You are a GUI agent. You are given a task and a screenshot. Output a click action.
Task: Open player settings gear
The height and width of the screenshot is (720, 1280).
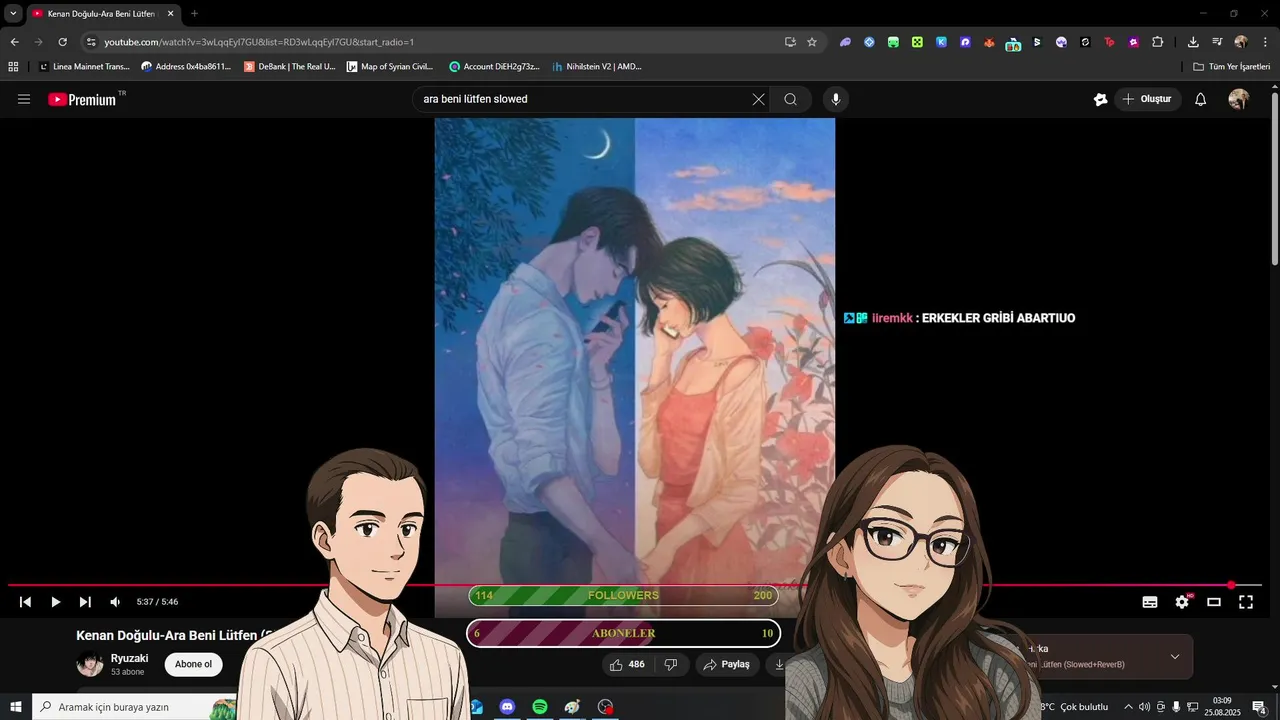tap(1182, 602)
